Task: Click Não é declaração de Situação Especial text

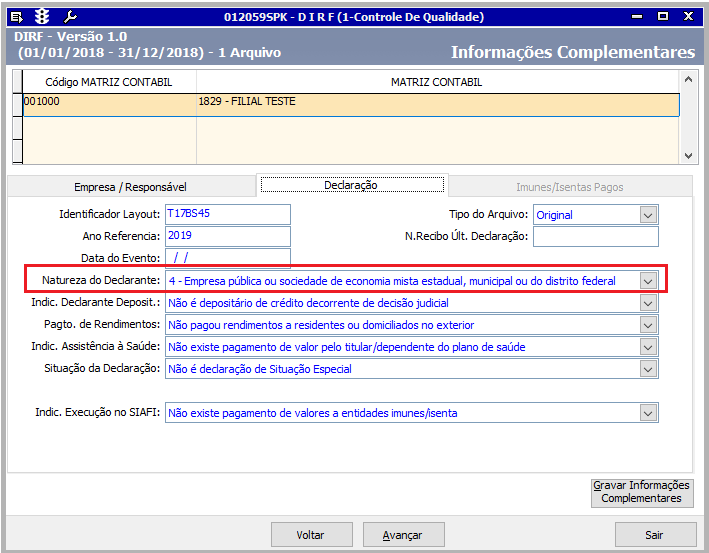Action: click(260, 369)
